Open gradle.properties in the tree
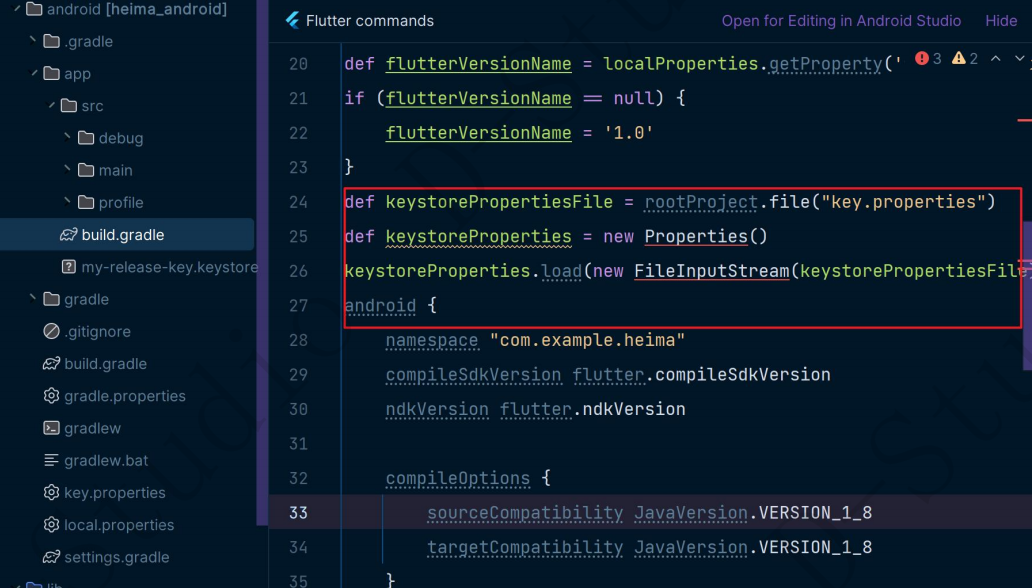1032x588 pixels. tap(125, 396)
